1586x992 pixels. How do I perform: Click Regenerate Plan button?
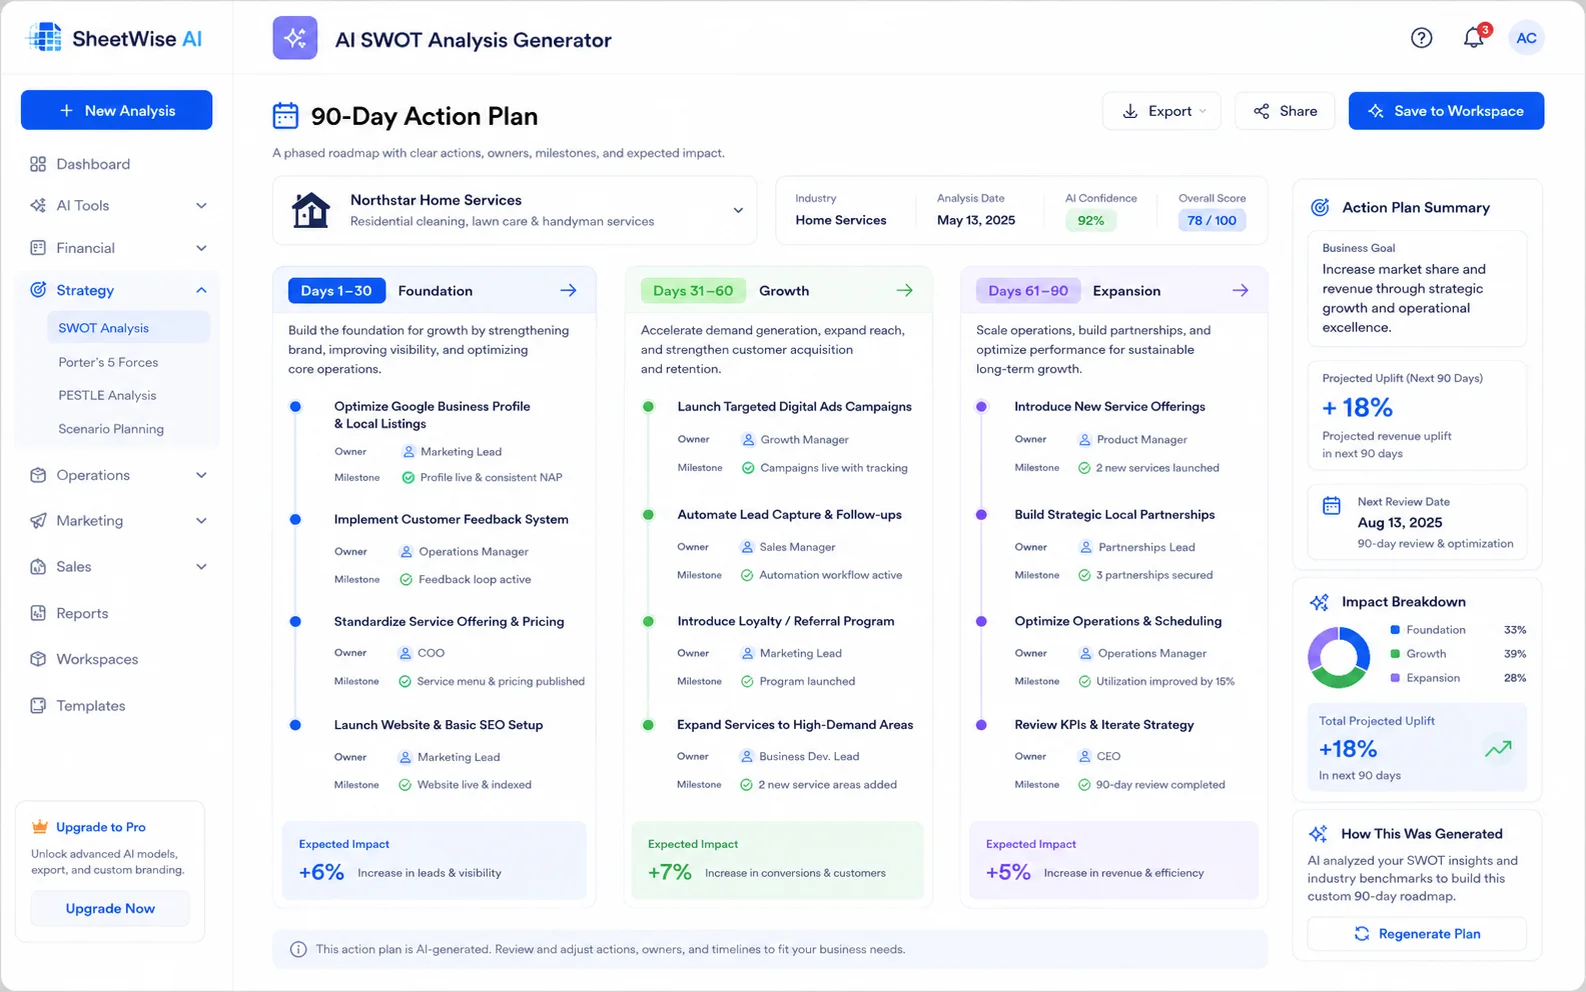point(1417,934)
